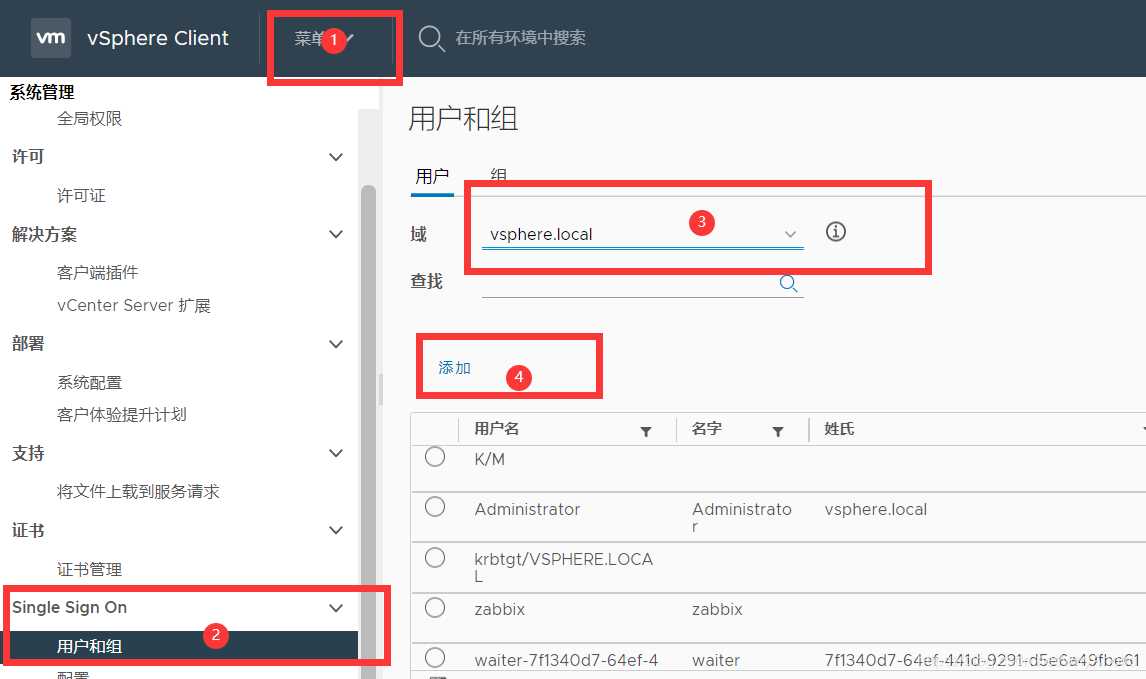
Task: Open 客户体验提升计划 item
Action: (x=121, y=414)
